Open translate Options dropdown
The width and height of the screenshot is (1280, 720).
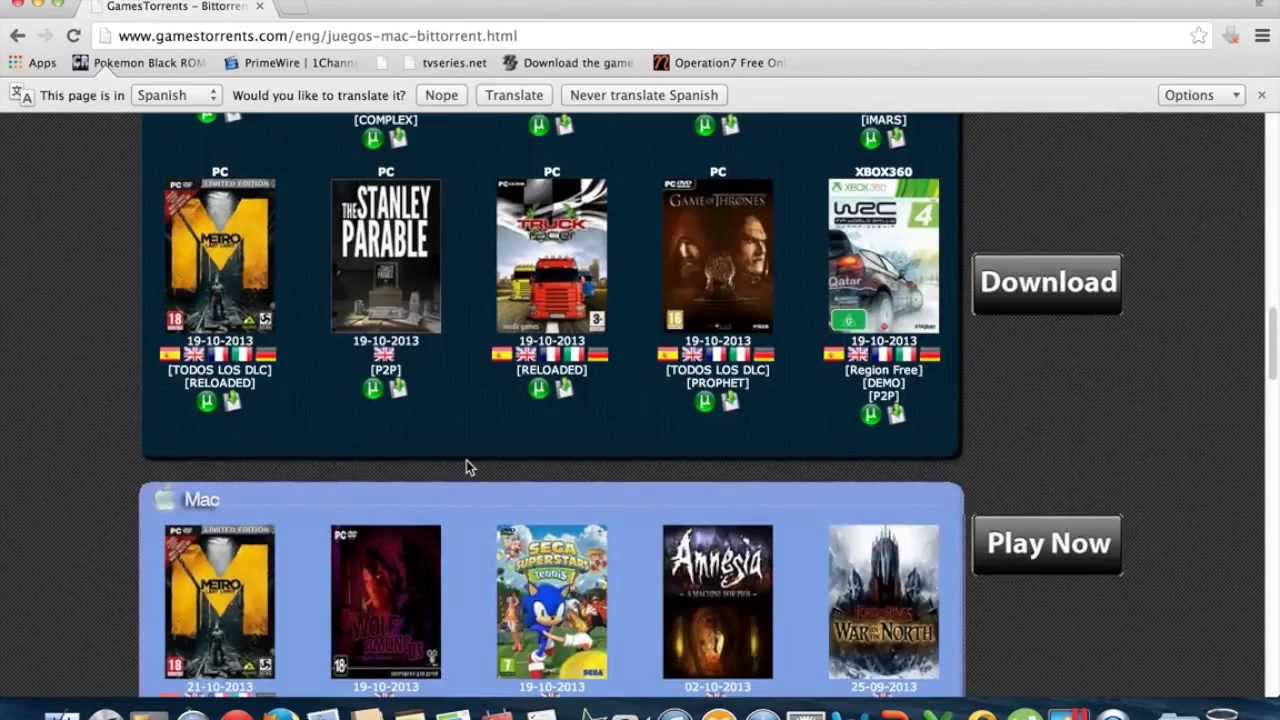pos(1201,95)
